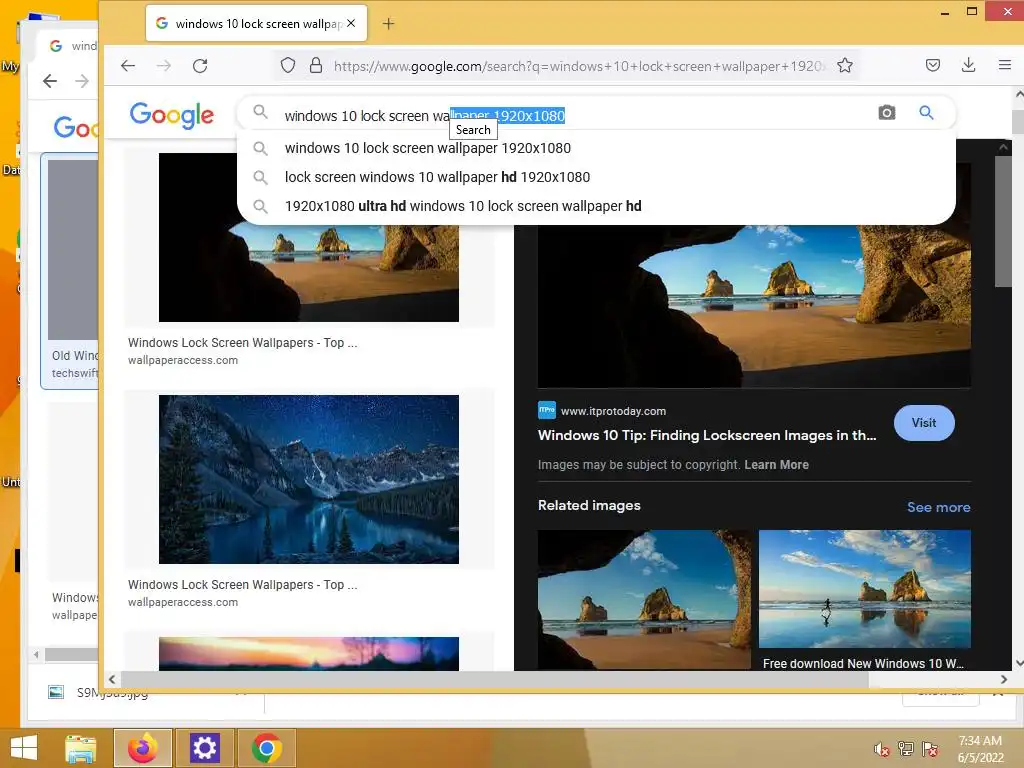
Task: Search by image camera icon
Action: [x=886, y=113]
